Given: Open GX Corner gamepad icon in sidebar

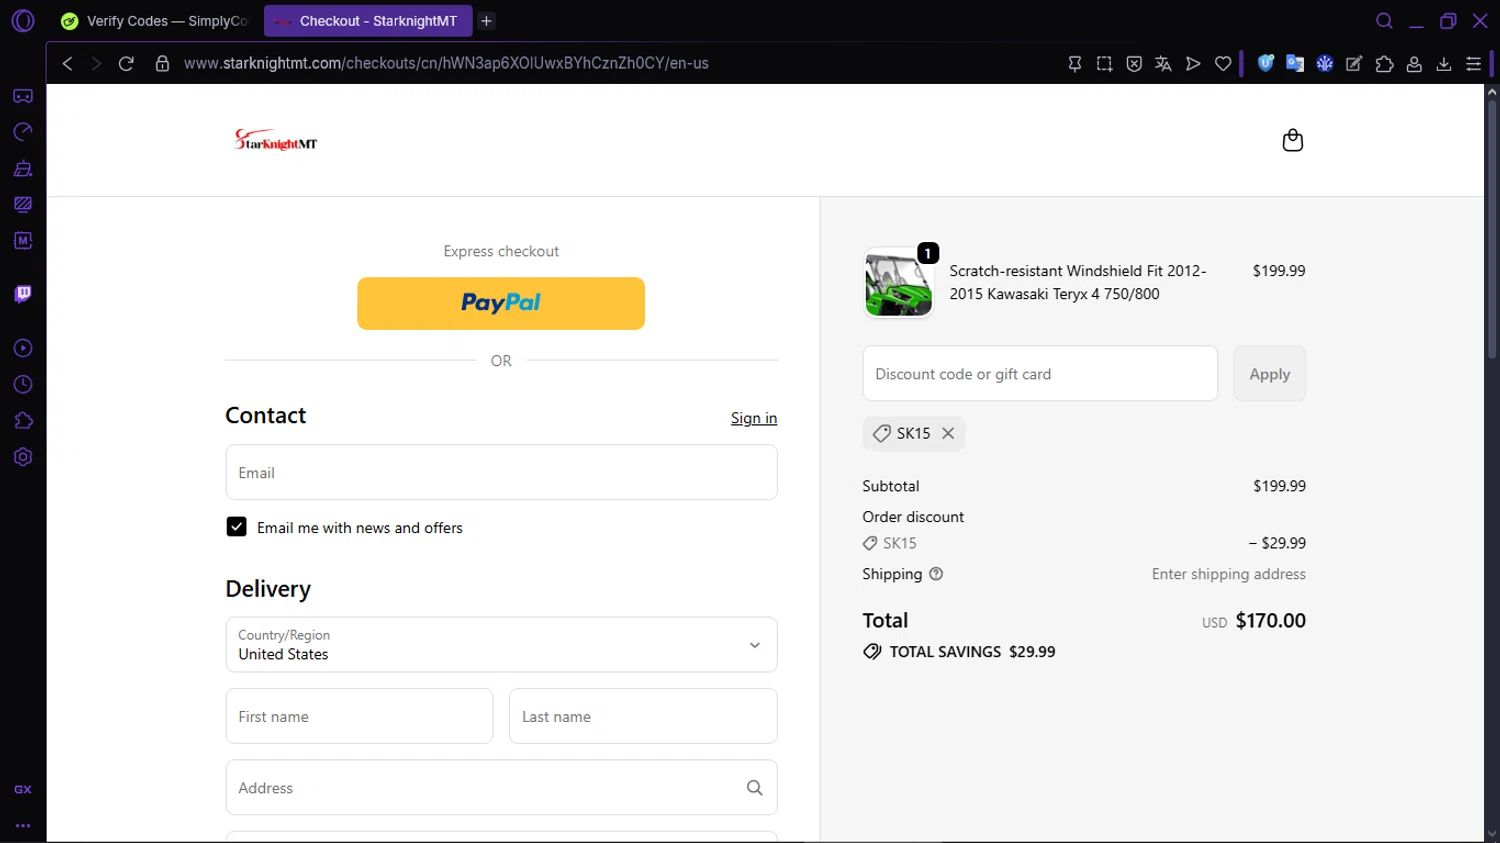Looking at the screenshot, I should pos(23,96).
